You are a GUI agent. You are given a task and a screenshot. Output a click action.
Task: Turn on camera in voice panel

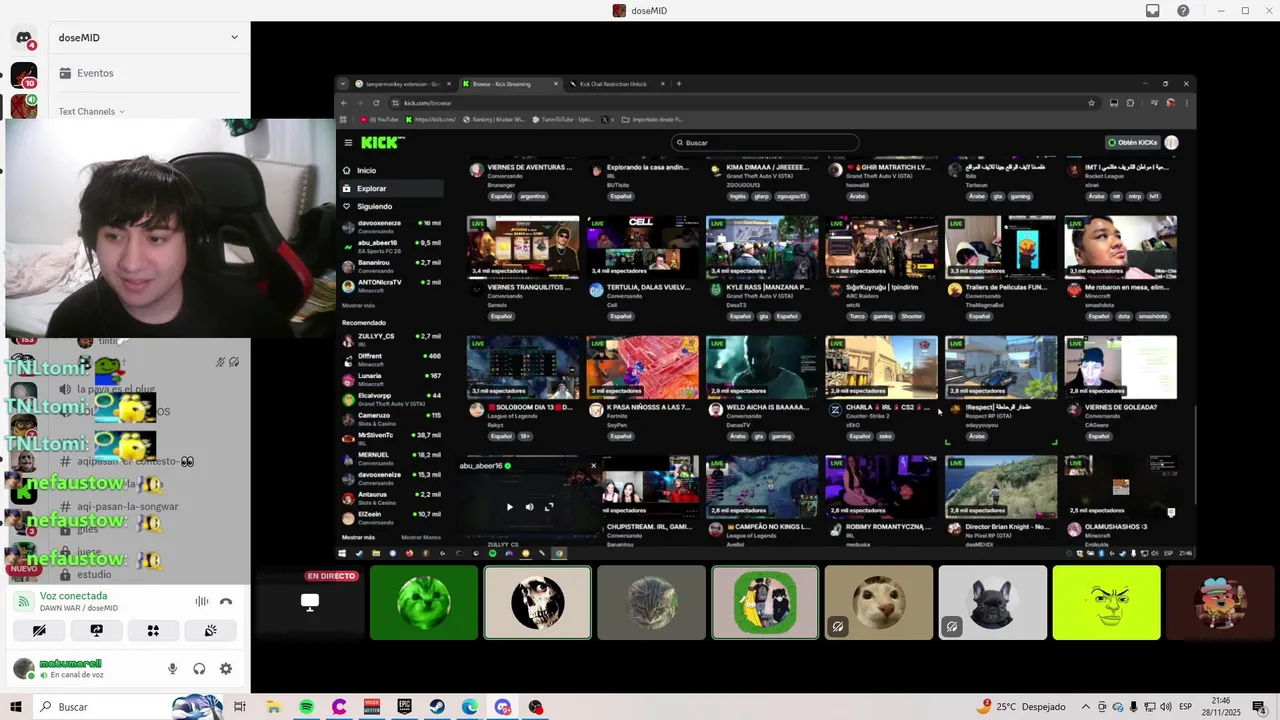(x=39, y=631)
